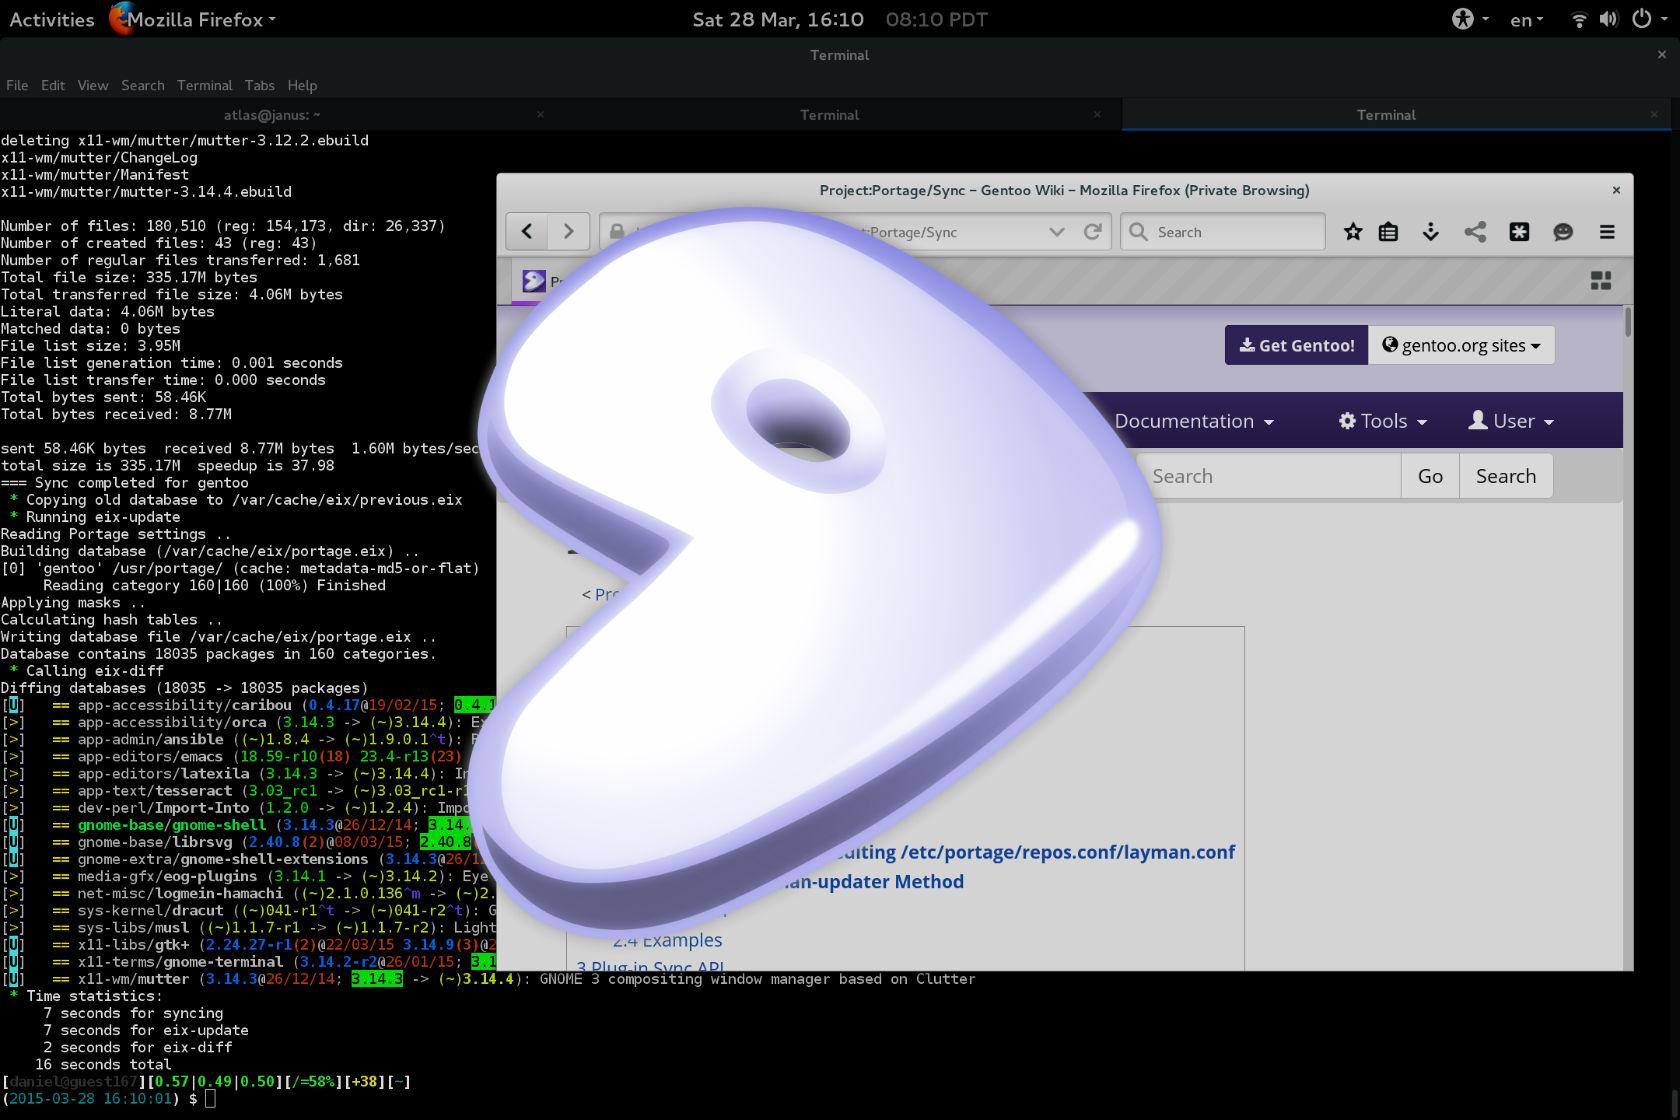Click the asterisk add-on icon

1519,232
